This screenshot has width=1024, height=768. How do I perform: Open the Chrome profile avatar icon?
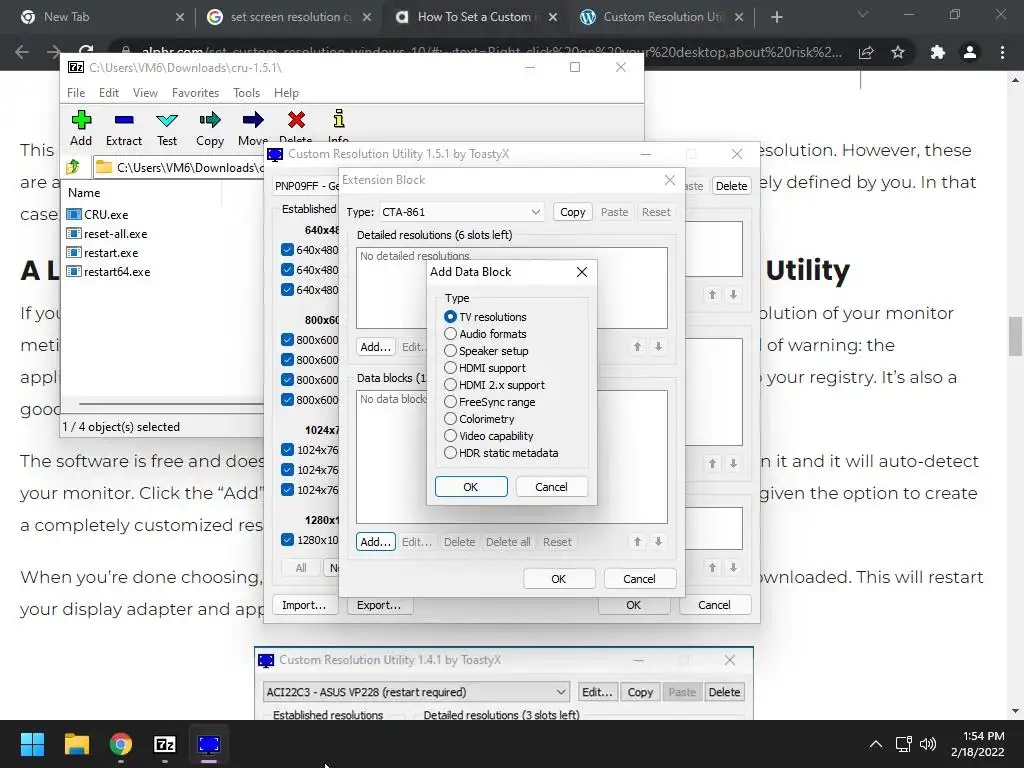[970, 52]
